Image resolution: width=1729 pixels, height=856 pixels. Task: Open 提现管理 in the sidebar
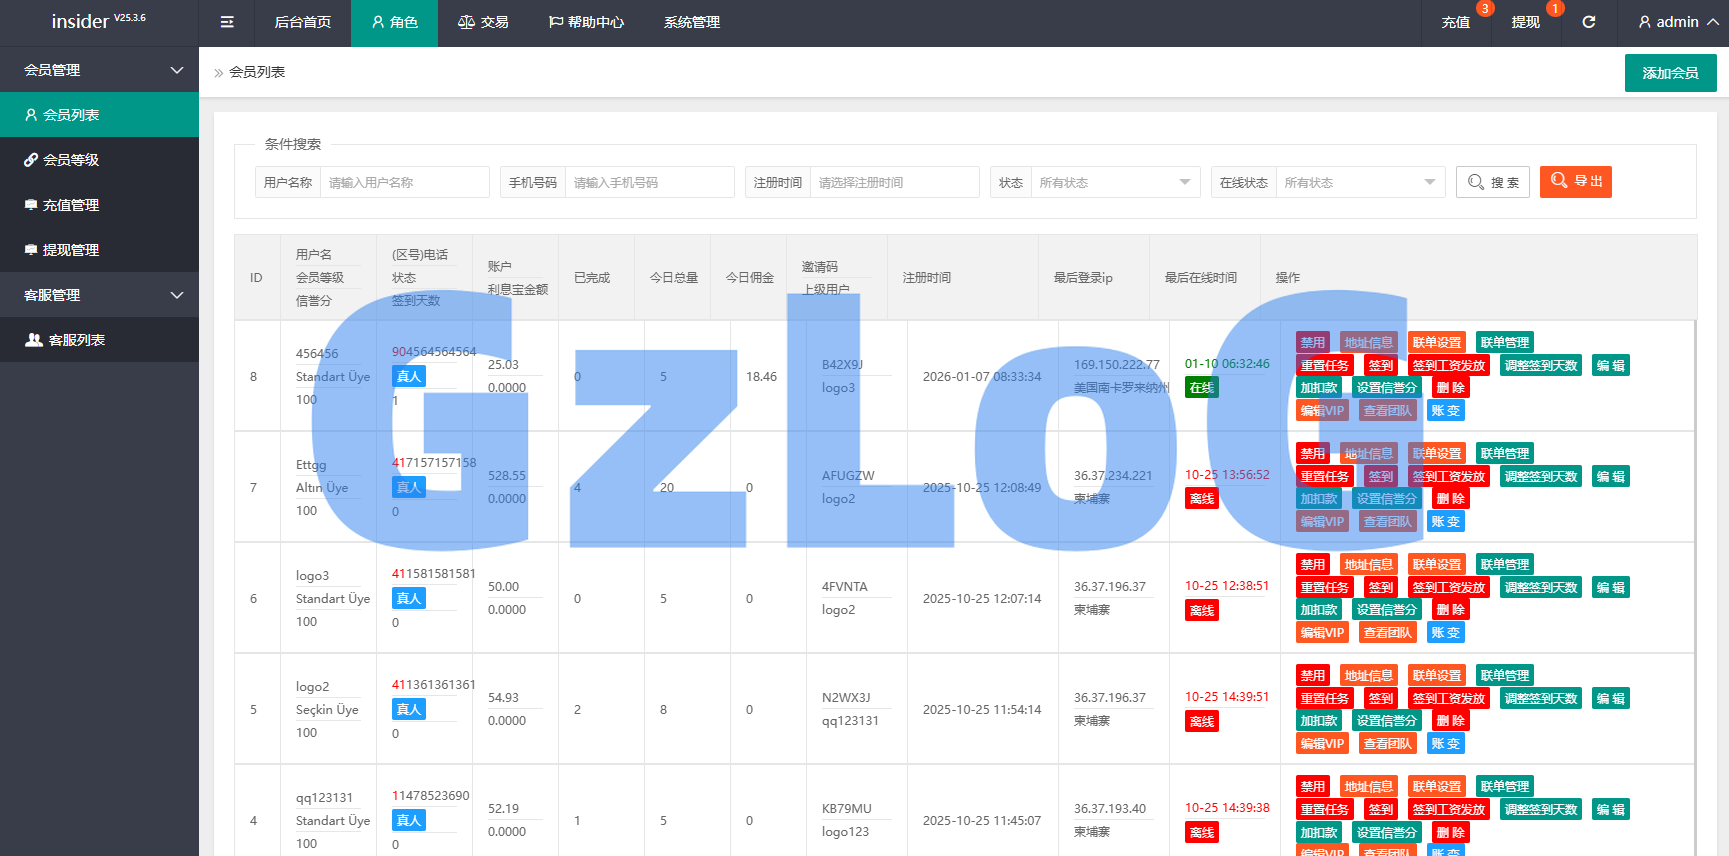click(70, 250)
